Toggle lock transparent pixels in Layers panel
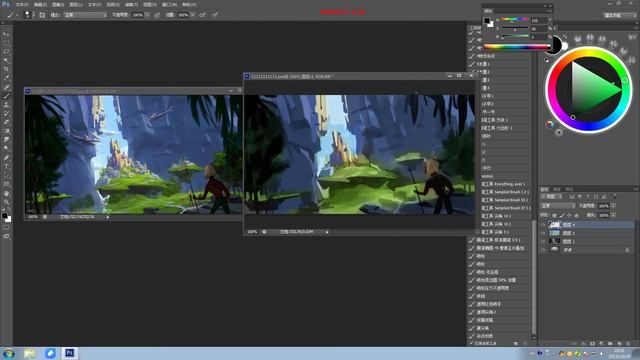The height and width of the screenshot is (360, 640). tap(554, 215)
